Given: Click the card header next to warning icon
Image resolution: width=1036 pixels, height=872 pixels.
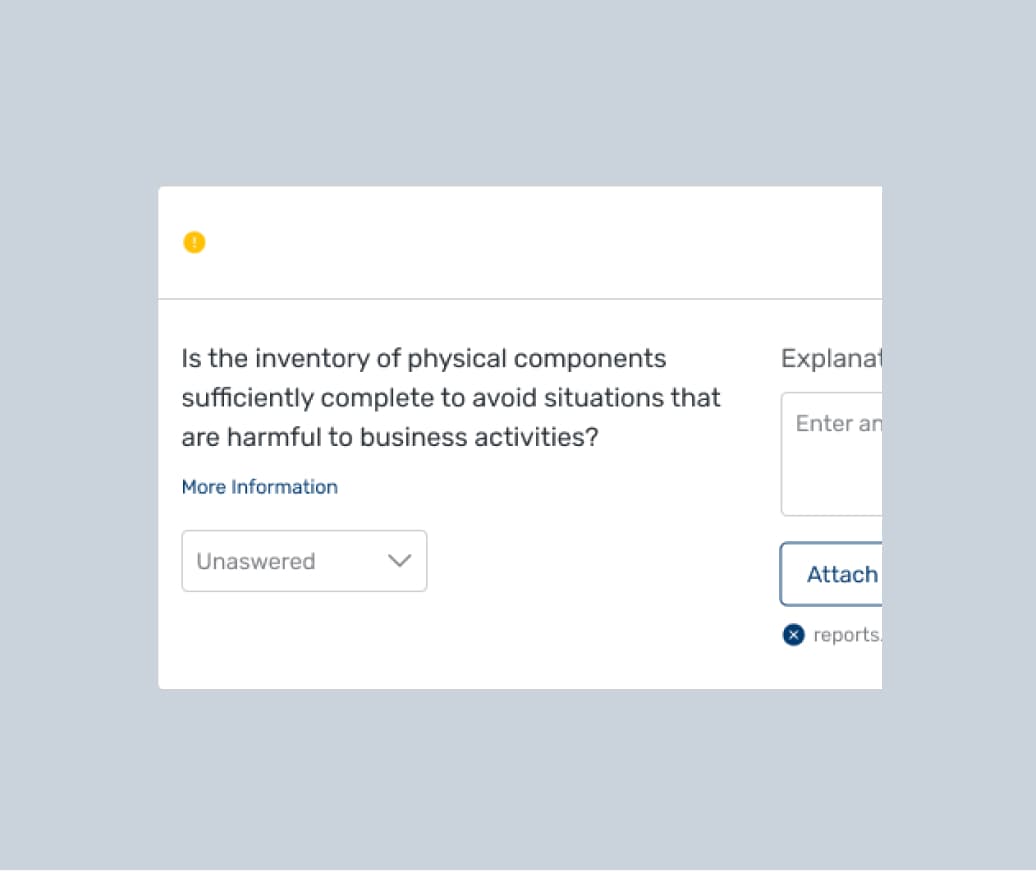Looking at the screenshot, I should point(520,242).
